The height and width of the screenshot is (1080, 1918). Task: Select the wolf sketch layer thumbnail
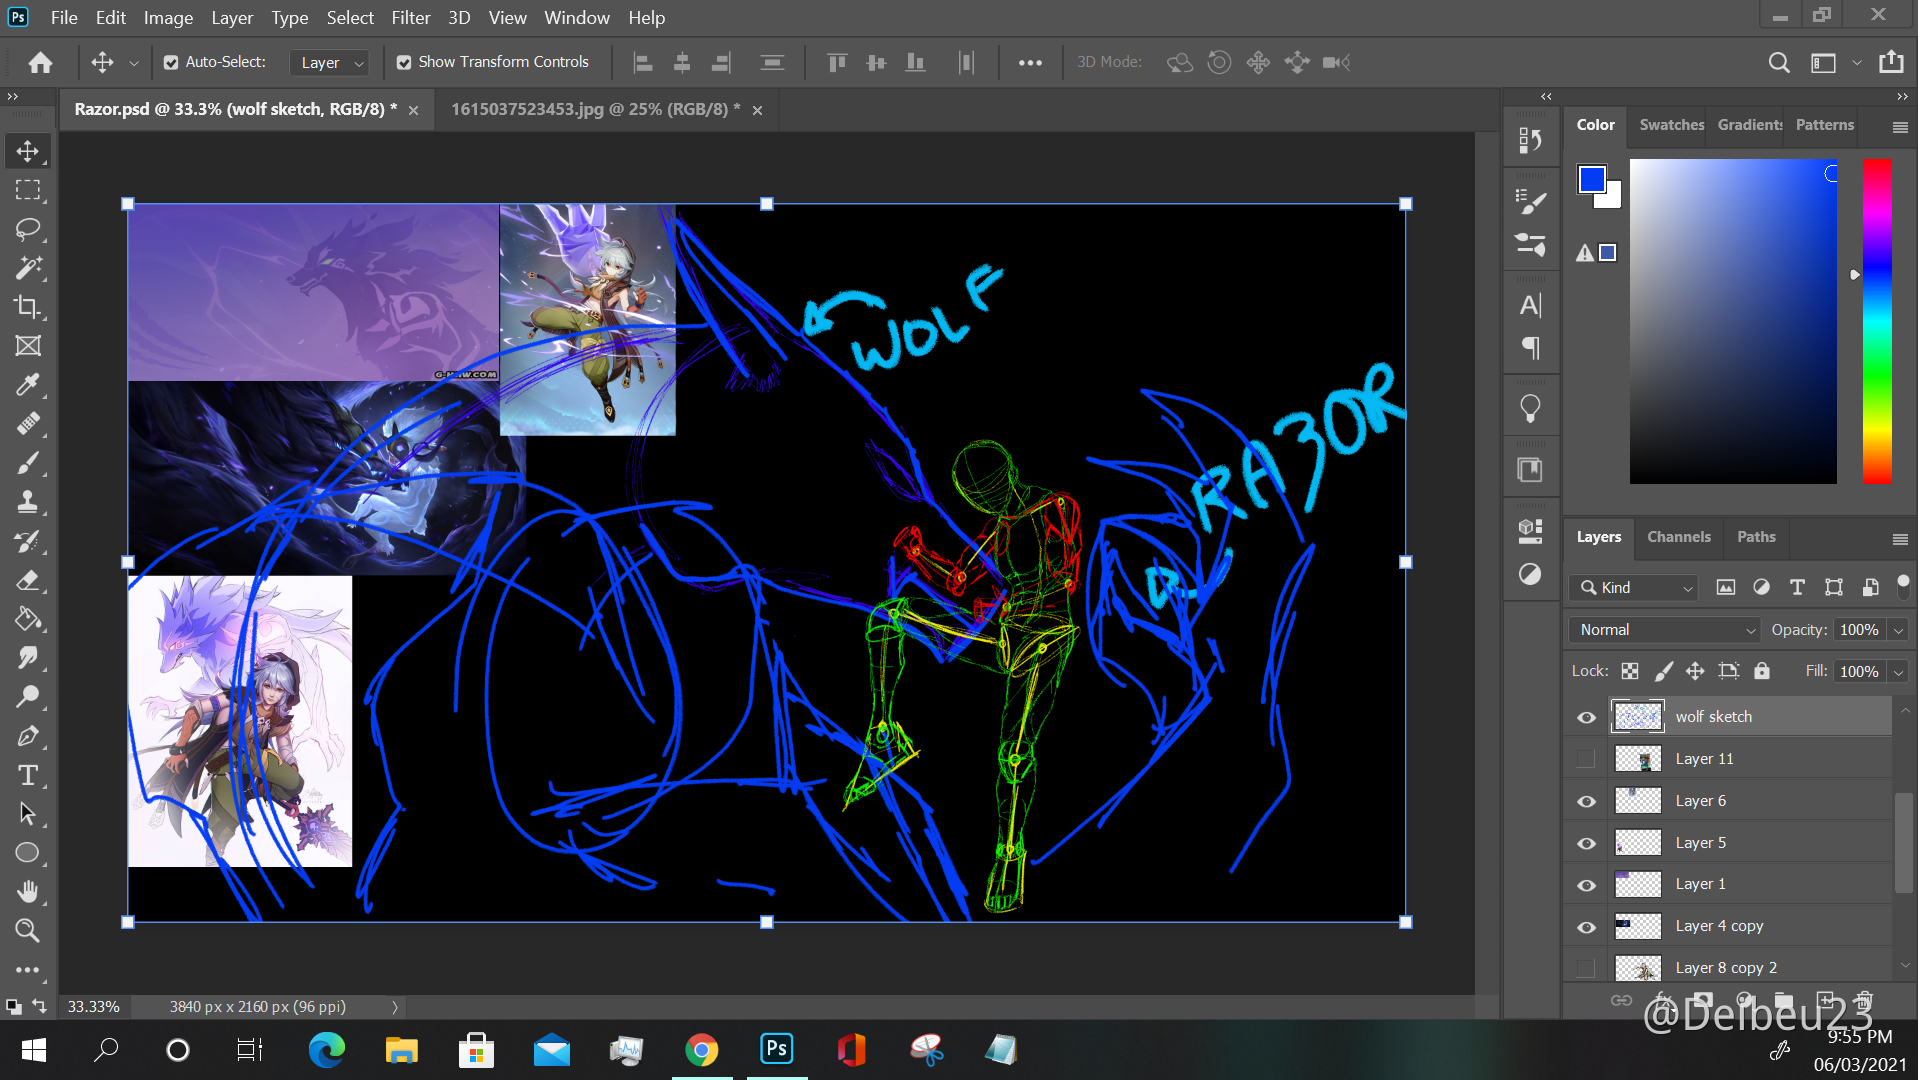click(x=1637, y=716)
